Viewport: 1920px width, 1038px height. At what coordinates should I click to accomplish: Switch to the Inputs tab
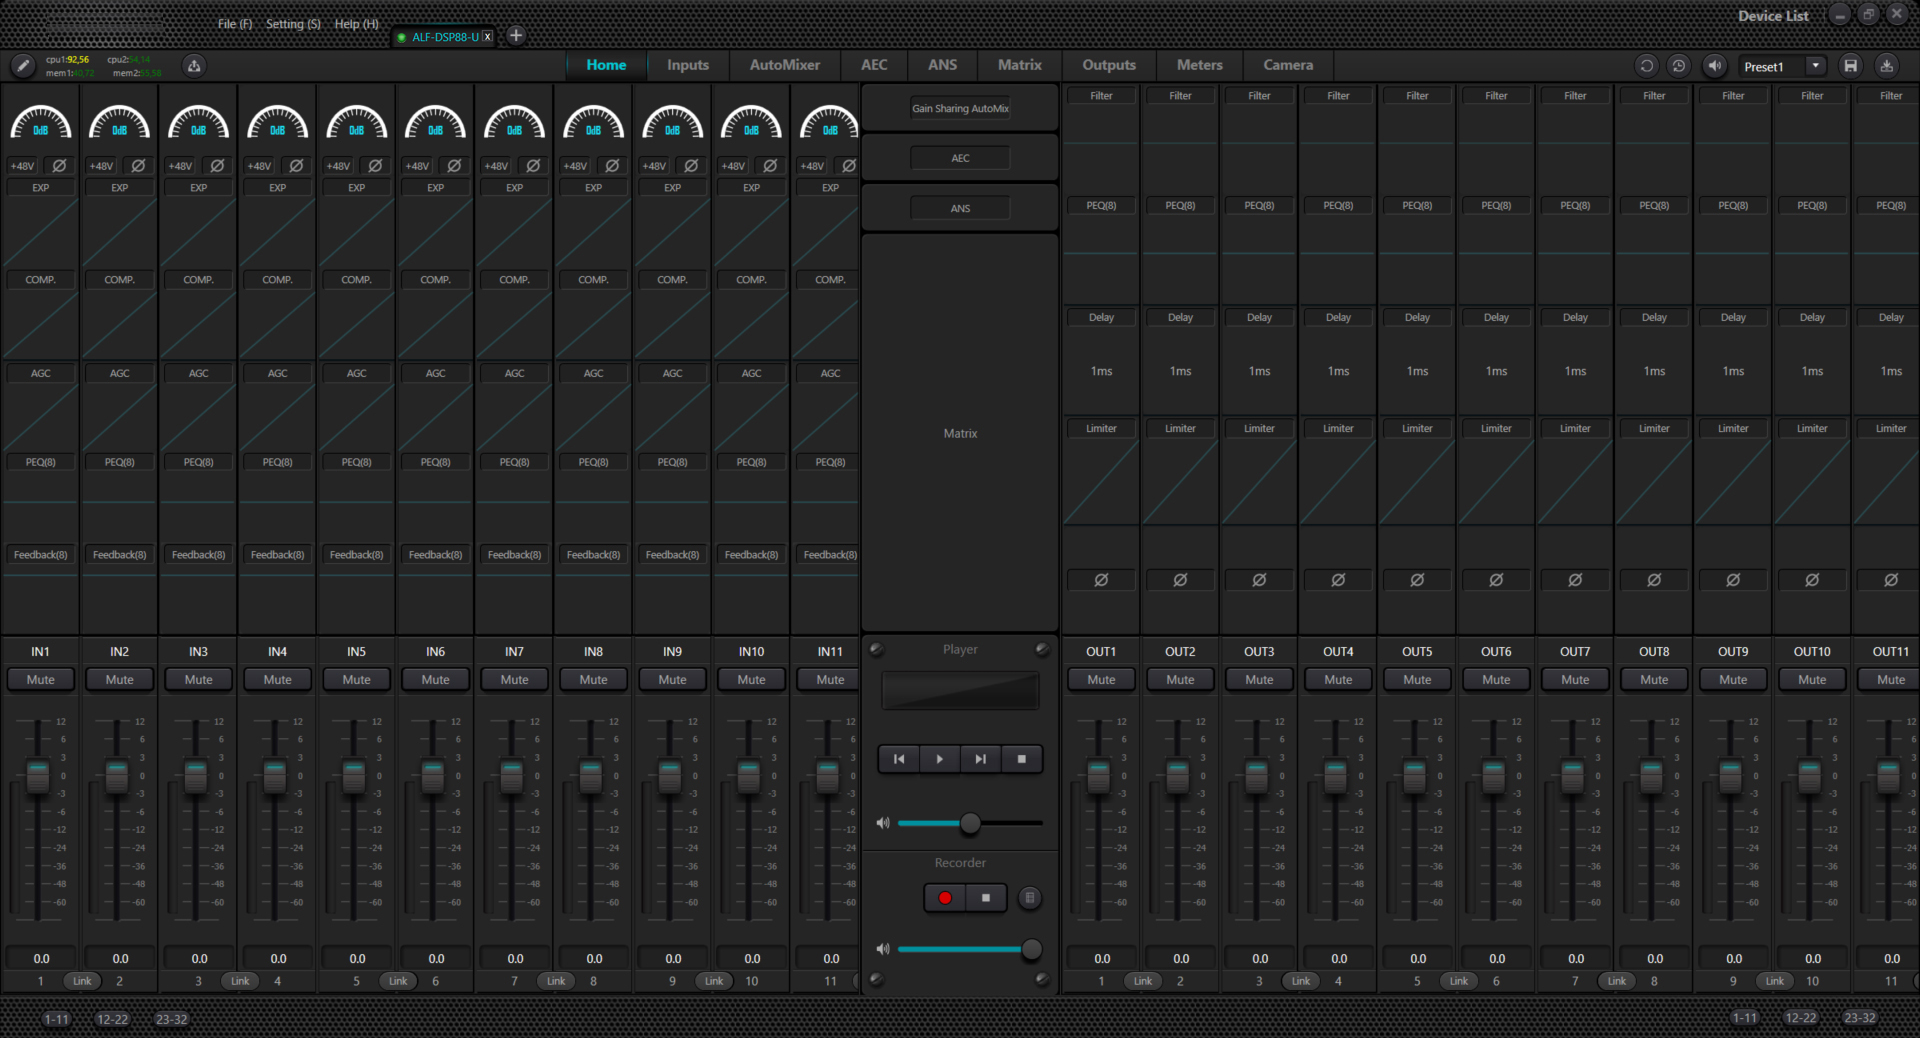(x=688, y=65)
